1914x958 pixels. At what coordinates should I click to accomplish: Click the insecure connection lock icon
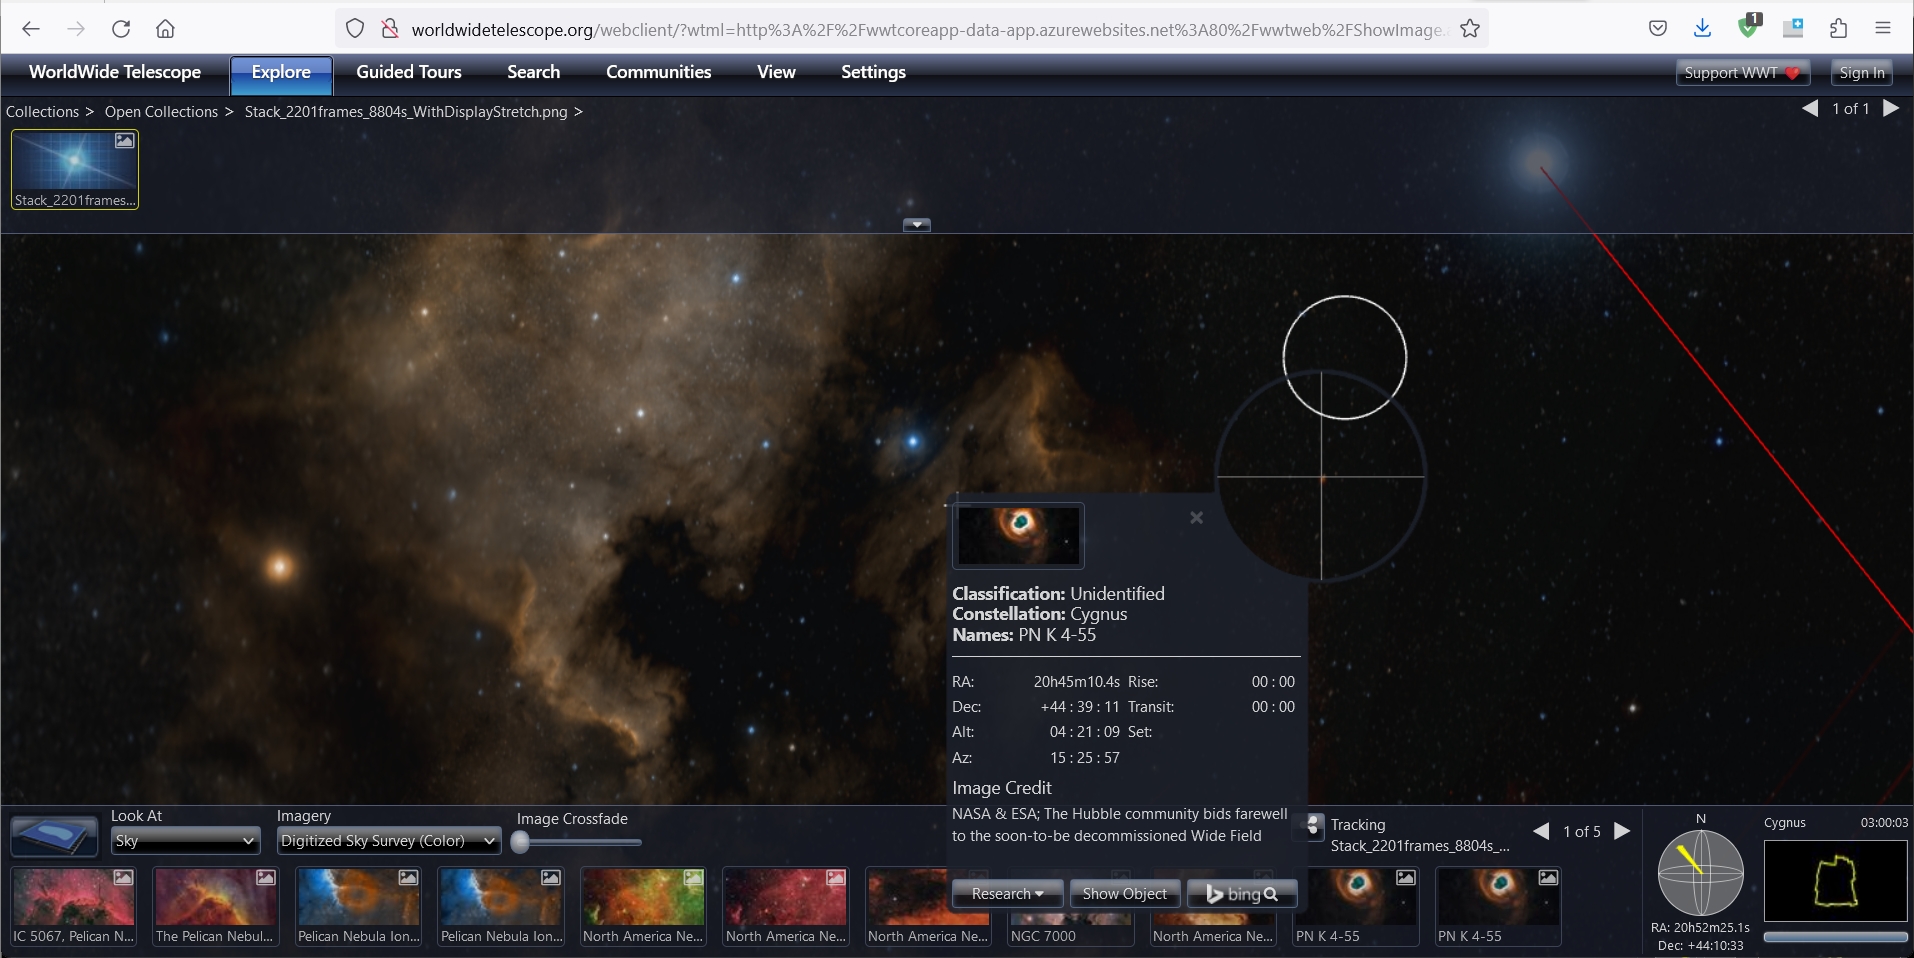(390, 29)
